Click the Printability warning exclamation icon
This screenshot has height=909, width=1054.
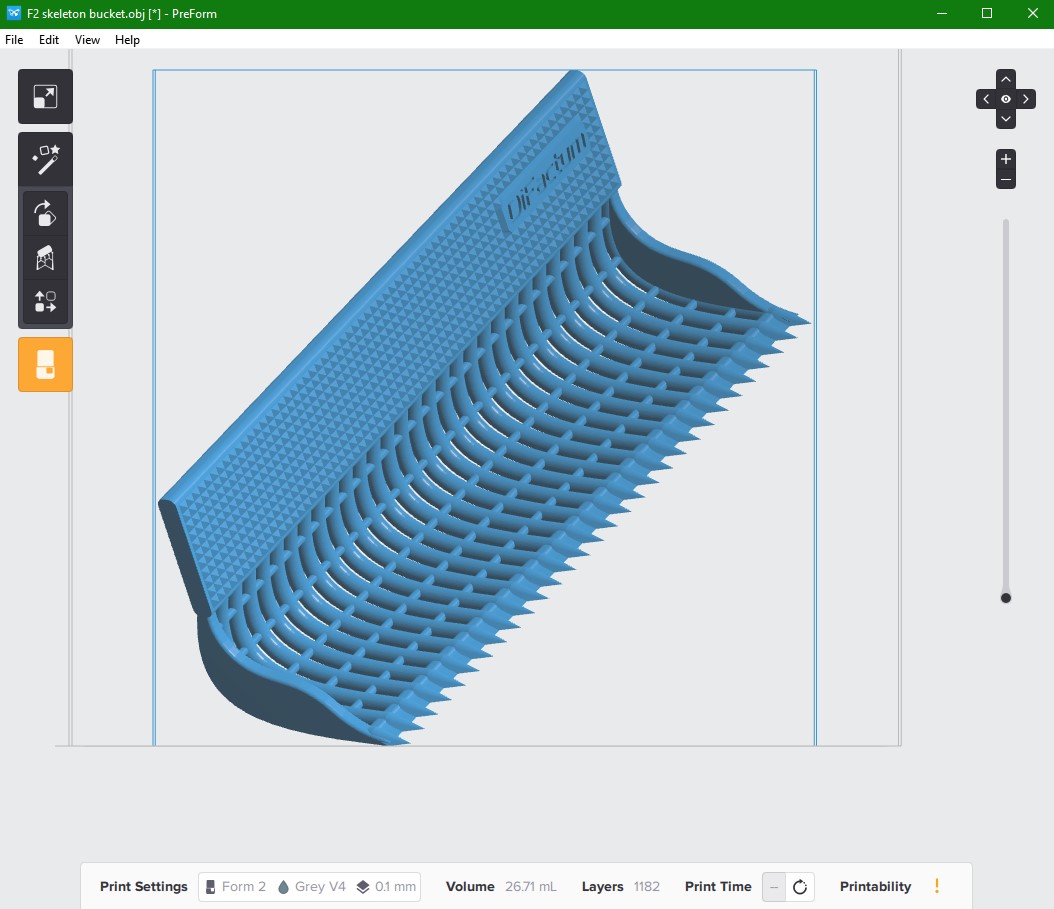[x=936, y=886]
